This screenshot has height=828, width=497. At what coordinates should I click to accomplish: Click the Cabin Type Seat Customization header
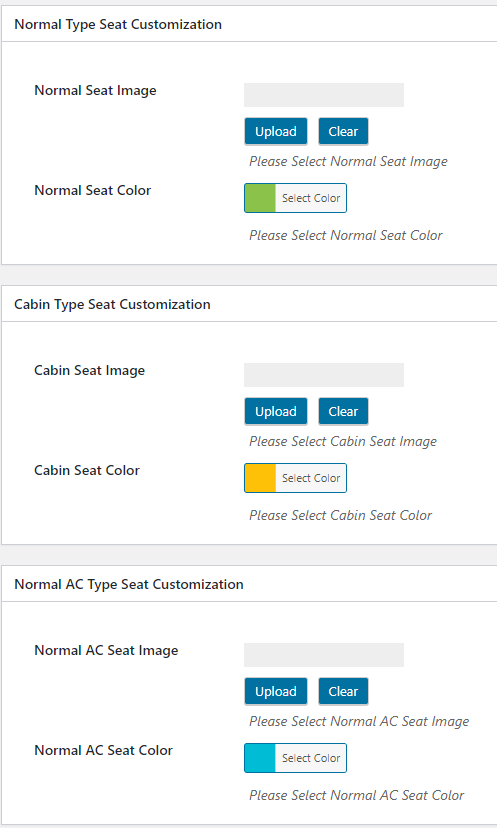click(112, 304)
